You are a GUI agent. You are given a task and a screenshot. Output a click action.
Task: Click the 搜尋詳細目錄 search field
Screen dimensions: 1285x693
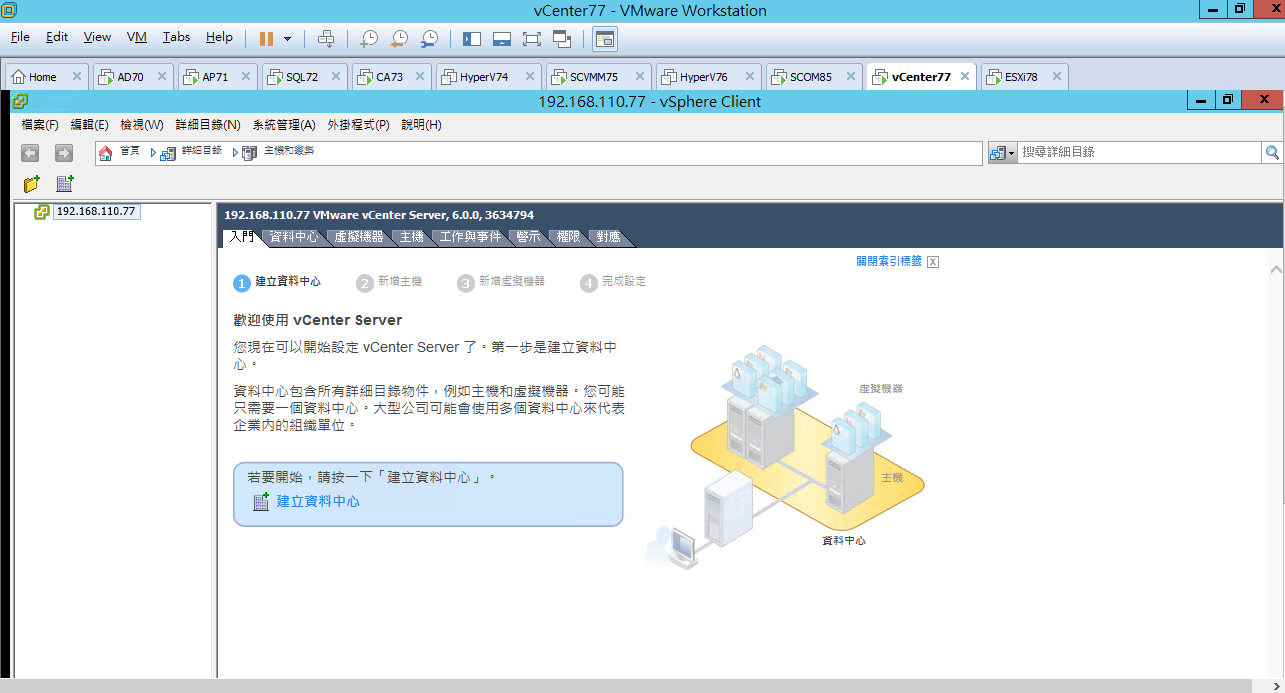pos(1139,152)
